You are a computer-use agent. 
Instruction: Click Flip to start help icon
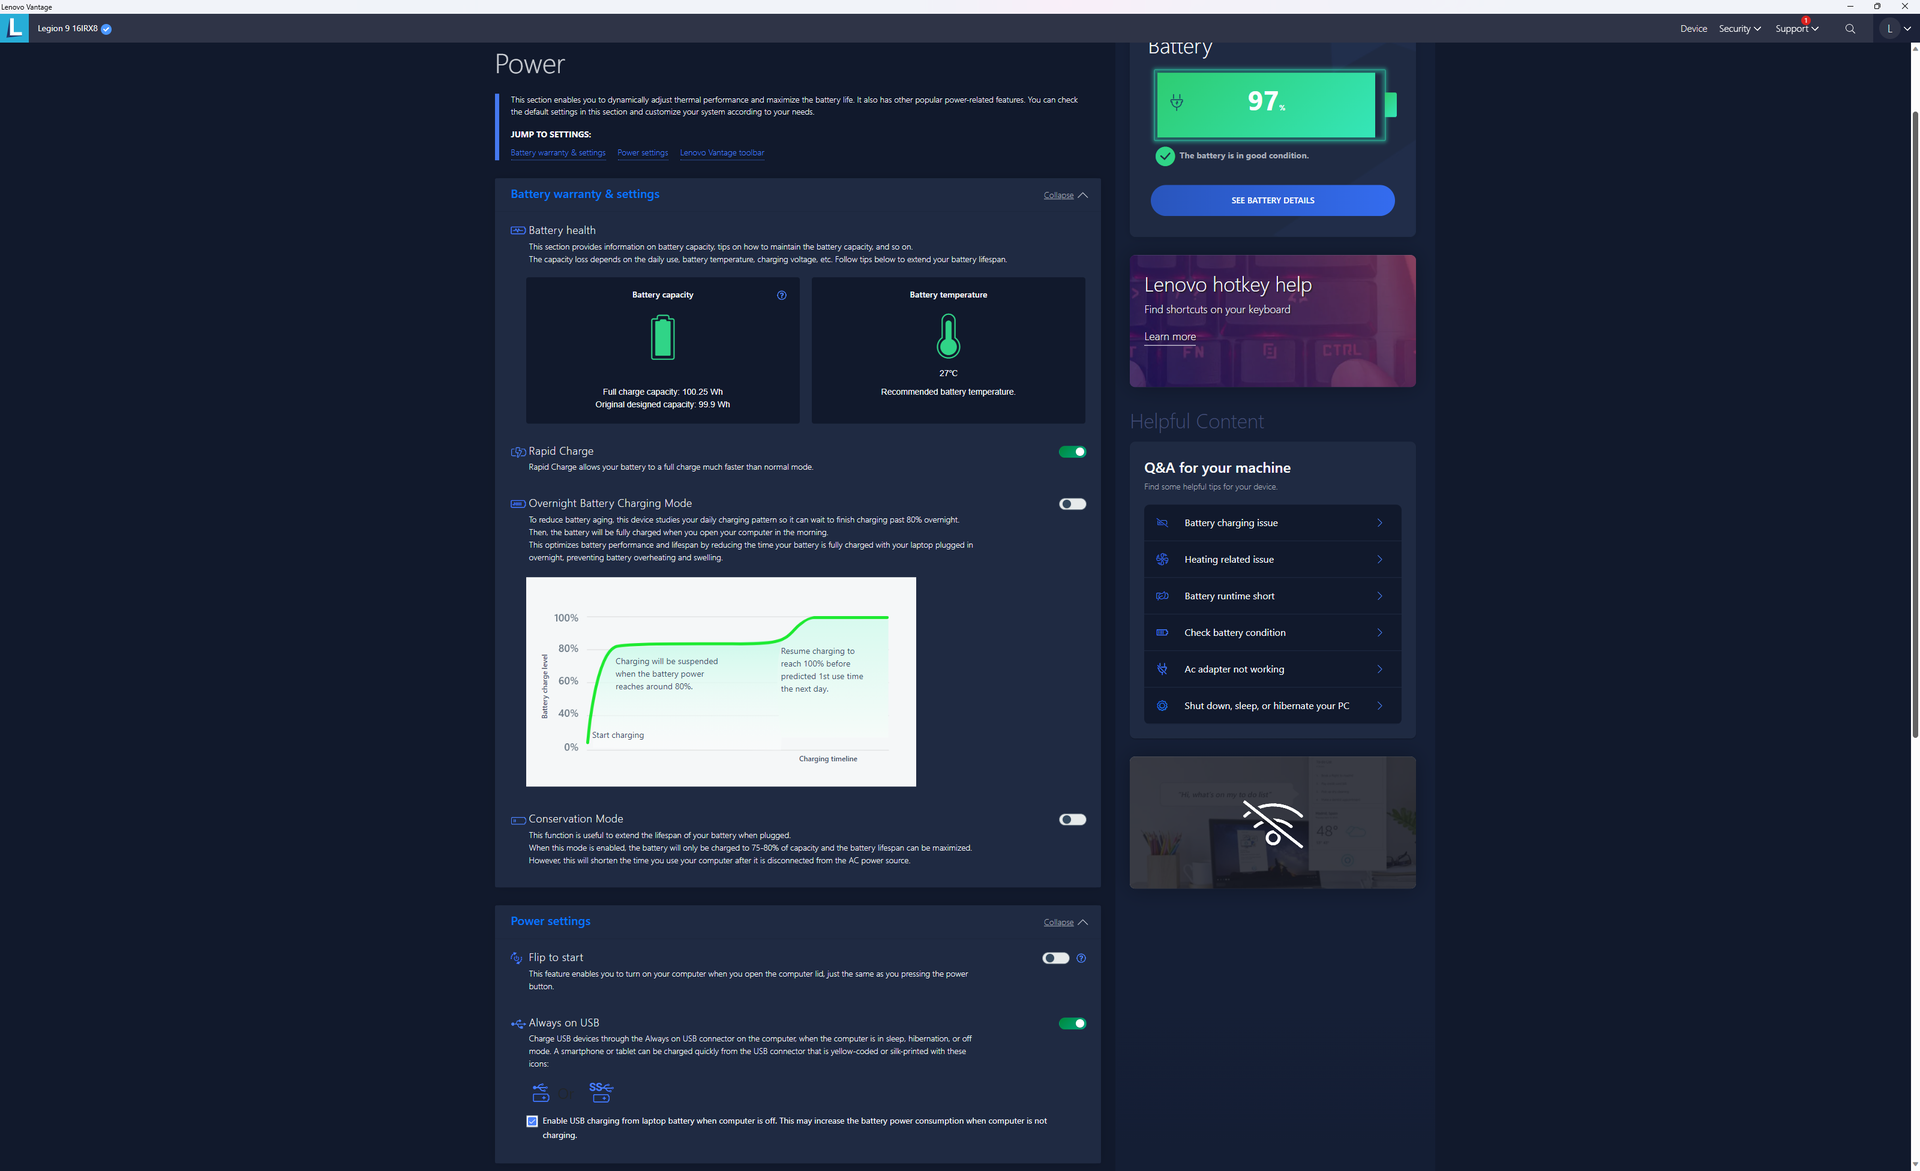point(1081,958)
